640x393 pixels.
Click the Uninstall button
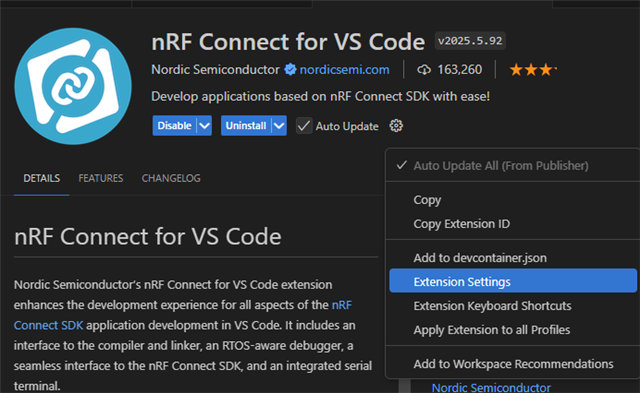point(246,126)
